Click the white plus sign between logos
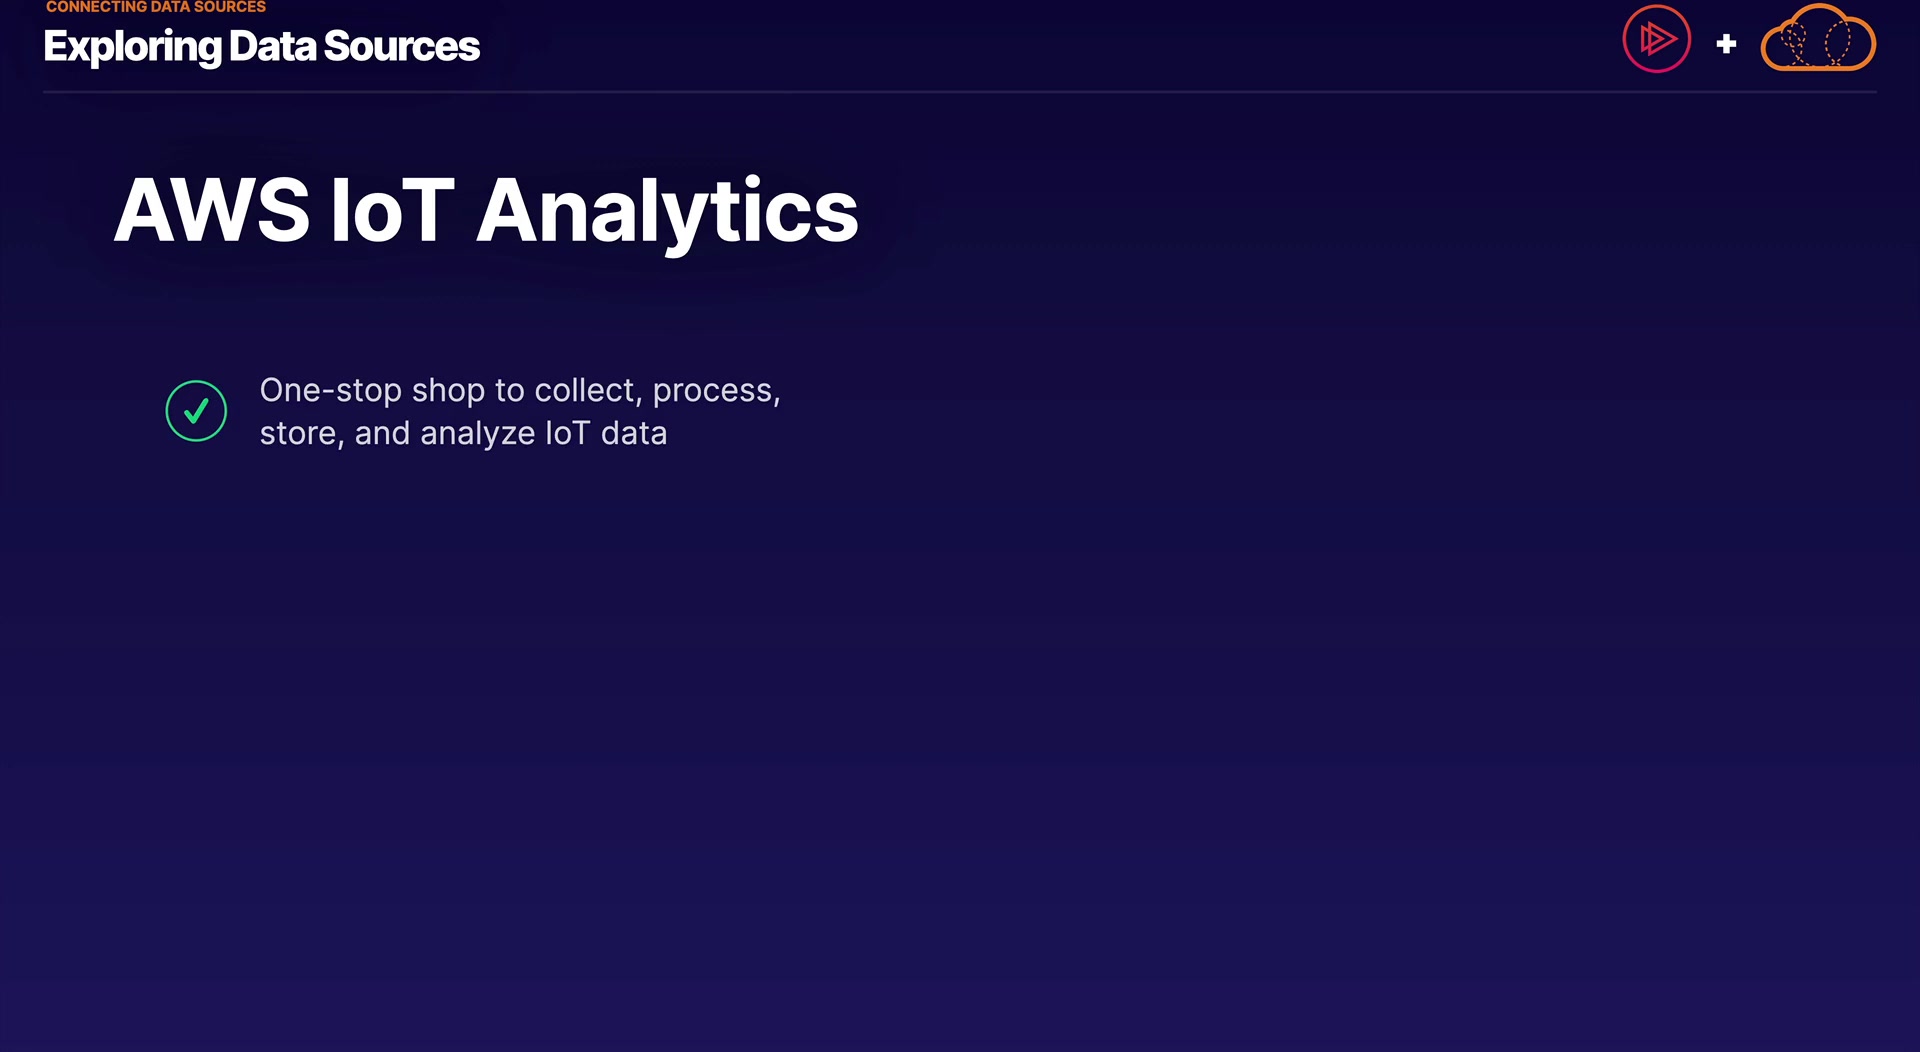1920x1052 pixels. 1726,44
